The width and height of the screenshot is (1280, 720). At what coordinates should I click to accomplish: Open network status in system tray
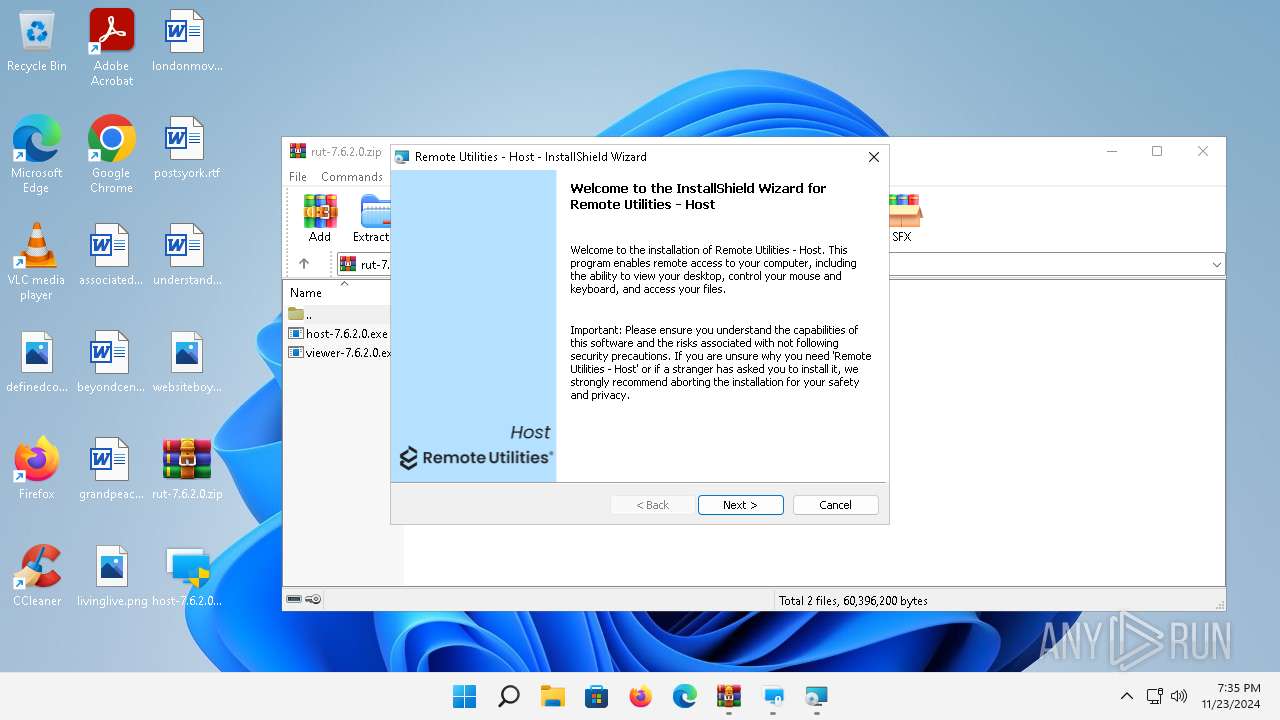1154,696
